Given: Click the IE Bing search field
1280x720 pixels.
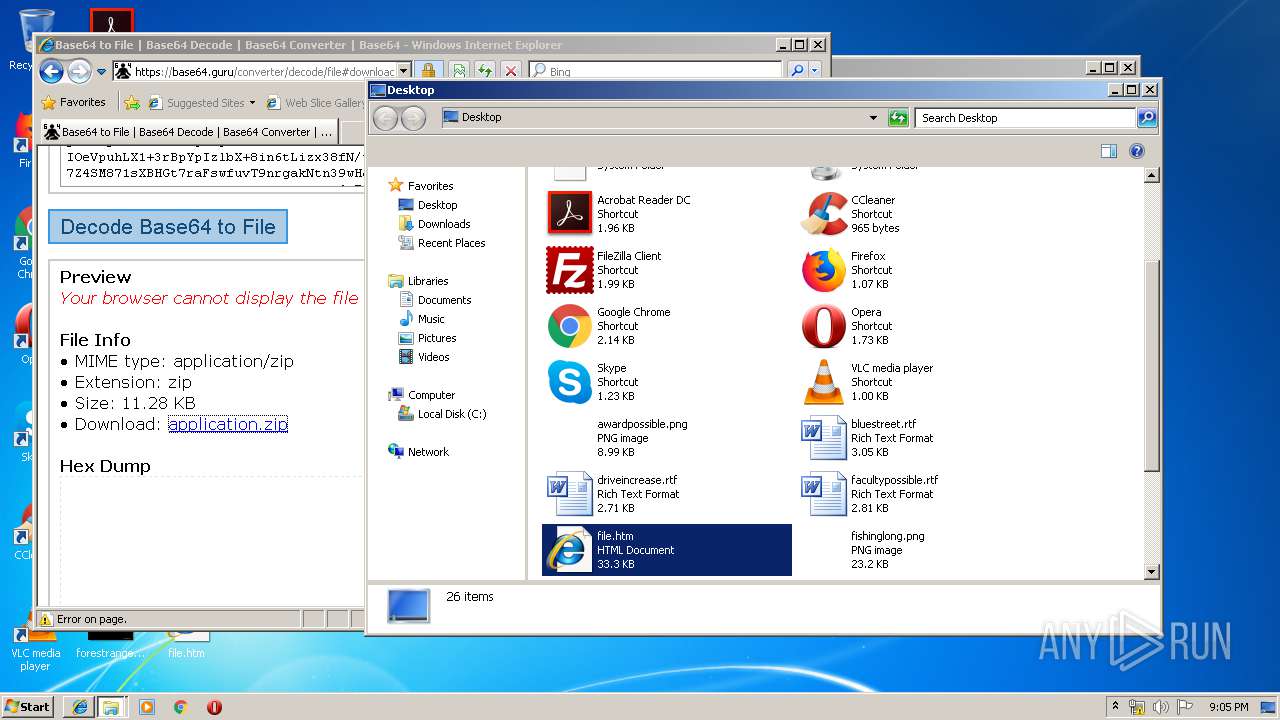Looking at the screenshot, I should click(656, 71).
